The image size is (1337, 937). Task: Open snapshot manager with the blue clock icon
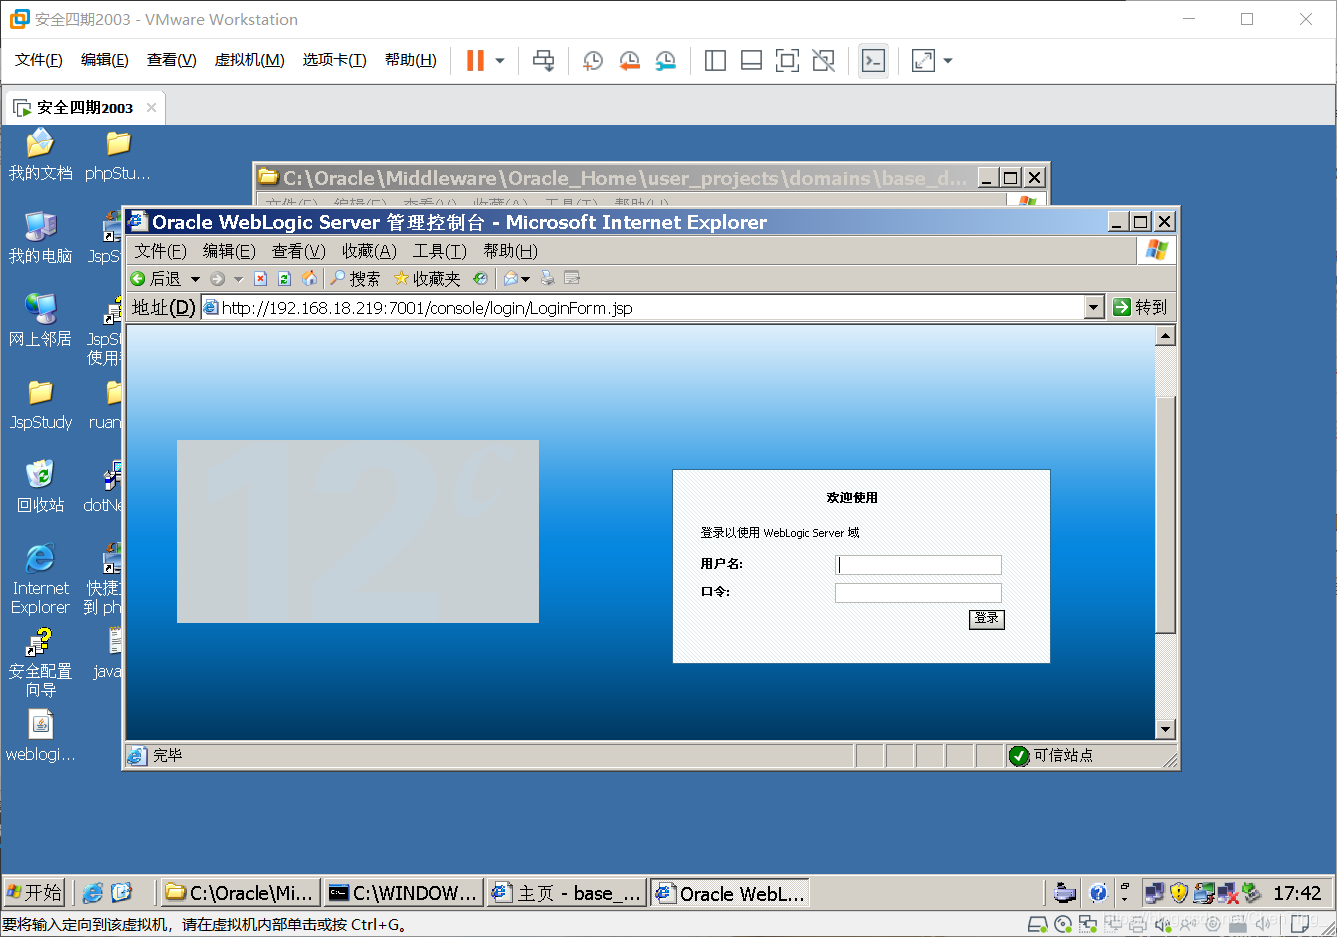665,61
